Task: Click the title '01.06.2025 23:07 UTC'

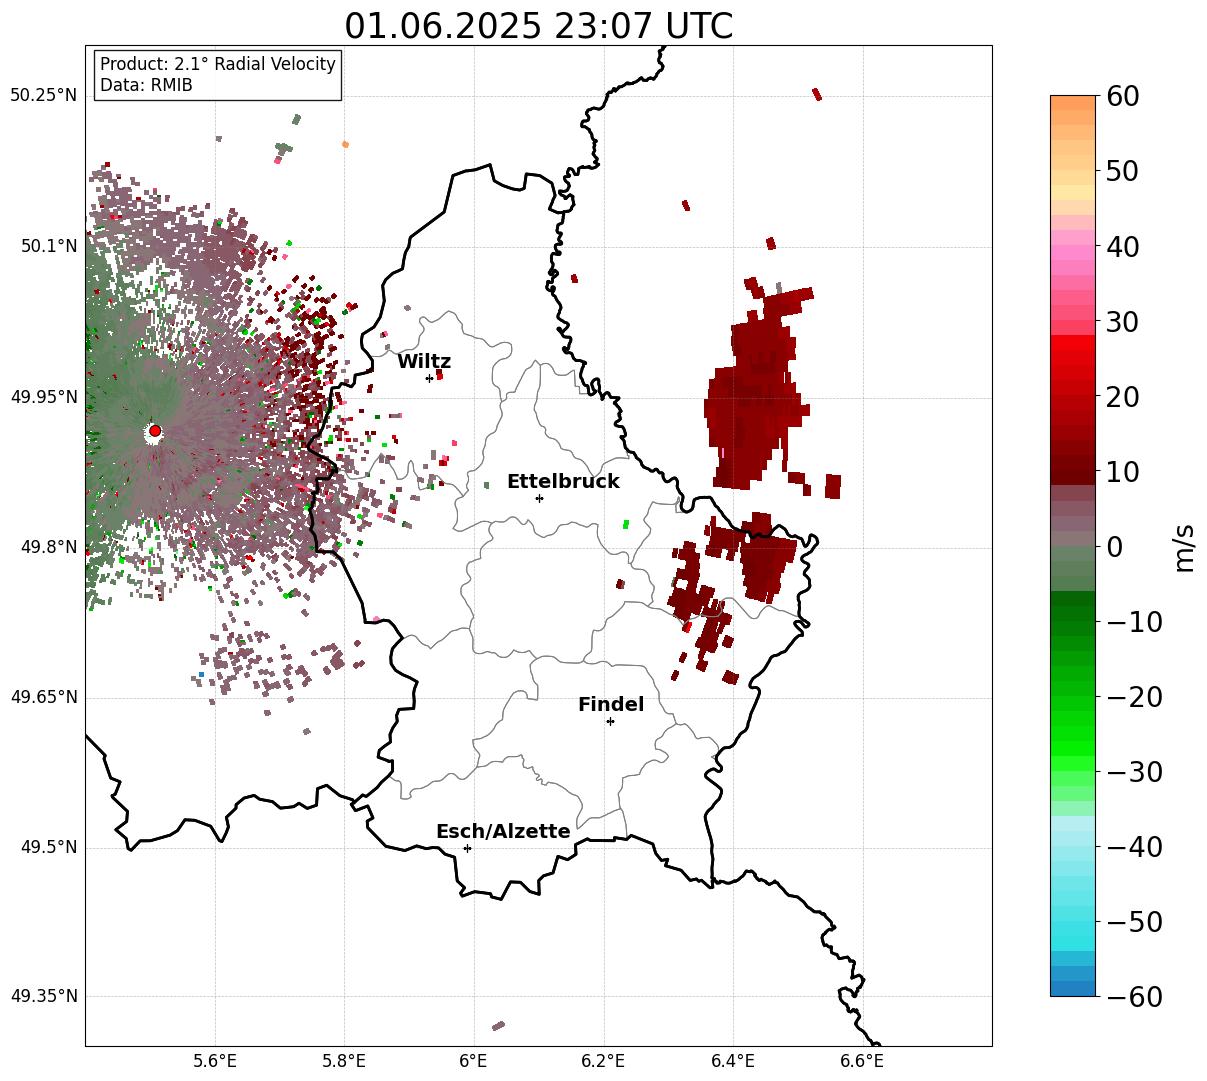Action: pyautogui.click(x=538, y=25)
